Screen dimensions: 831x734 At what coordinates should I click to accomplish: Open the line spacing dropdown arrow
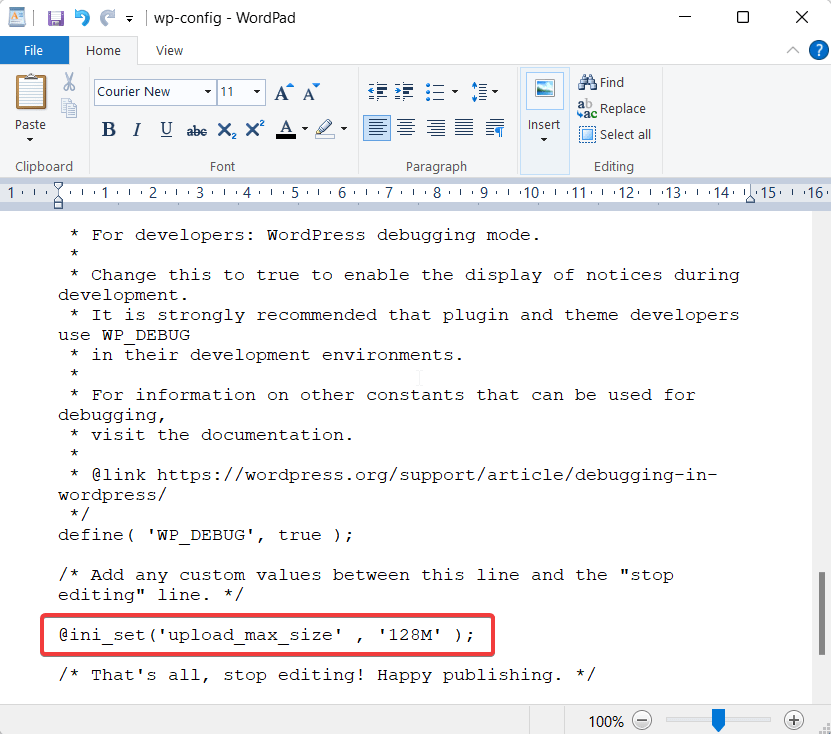point(495,92)
